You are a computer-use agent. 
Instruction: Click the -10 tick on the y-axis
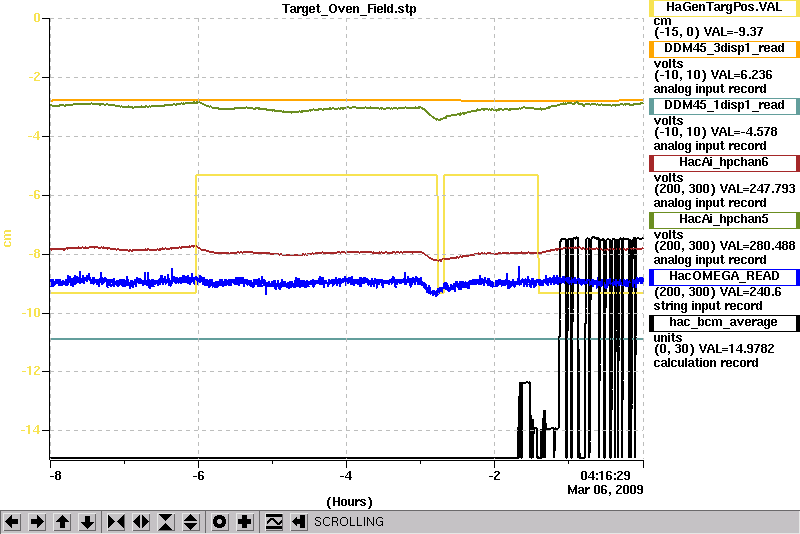click(30, 313)
